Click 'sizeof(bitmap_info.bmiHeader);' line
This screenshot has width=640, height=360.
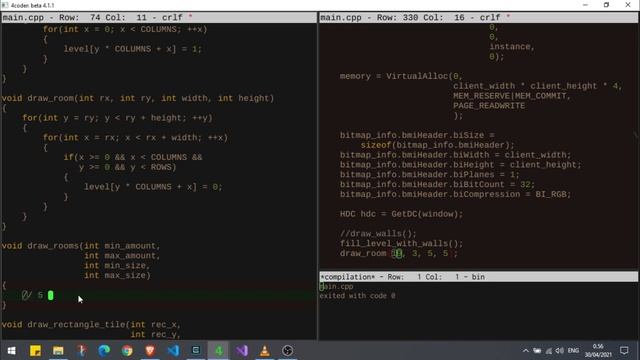click(x=438, y=145)
